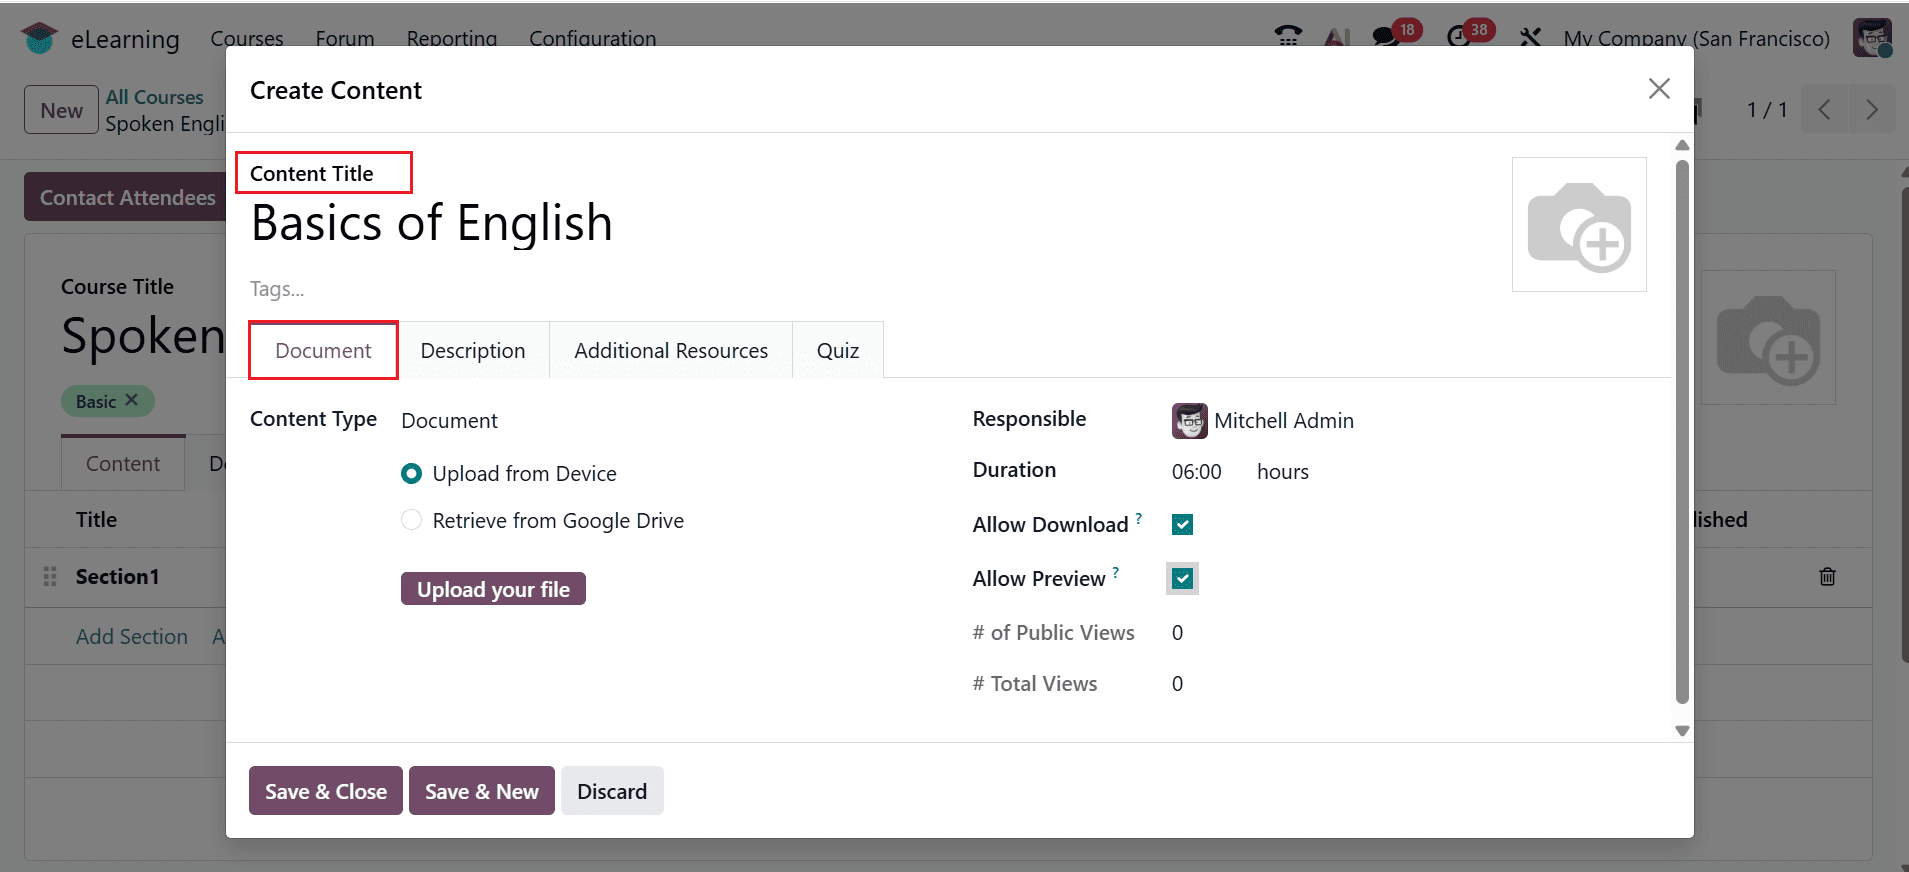Click Mitchell Admin avatar in Responsible field
Viewport: 1909px width, 872px height.
[x=1189, y=421]
